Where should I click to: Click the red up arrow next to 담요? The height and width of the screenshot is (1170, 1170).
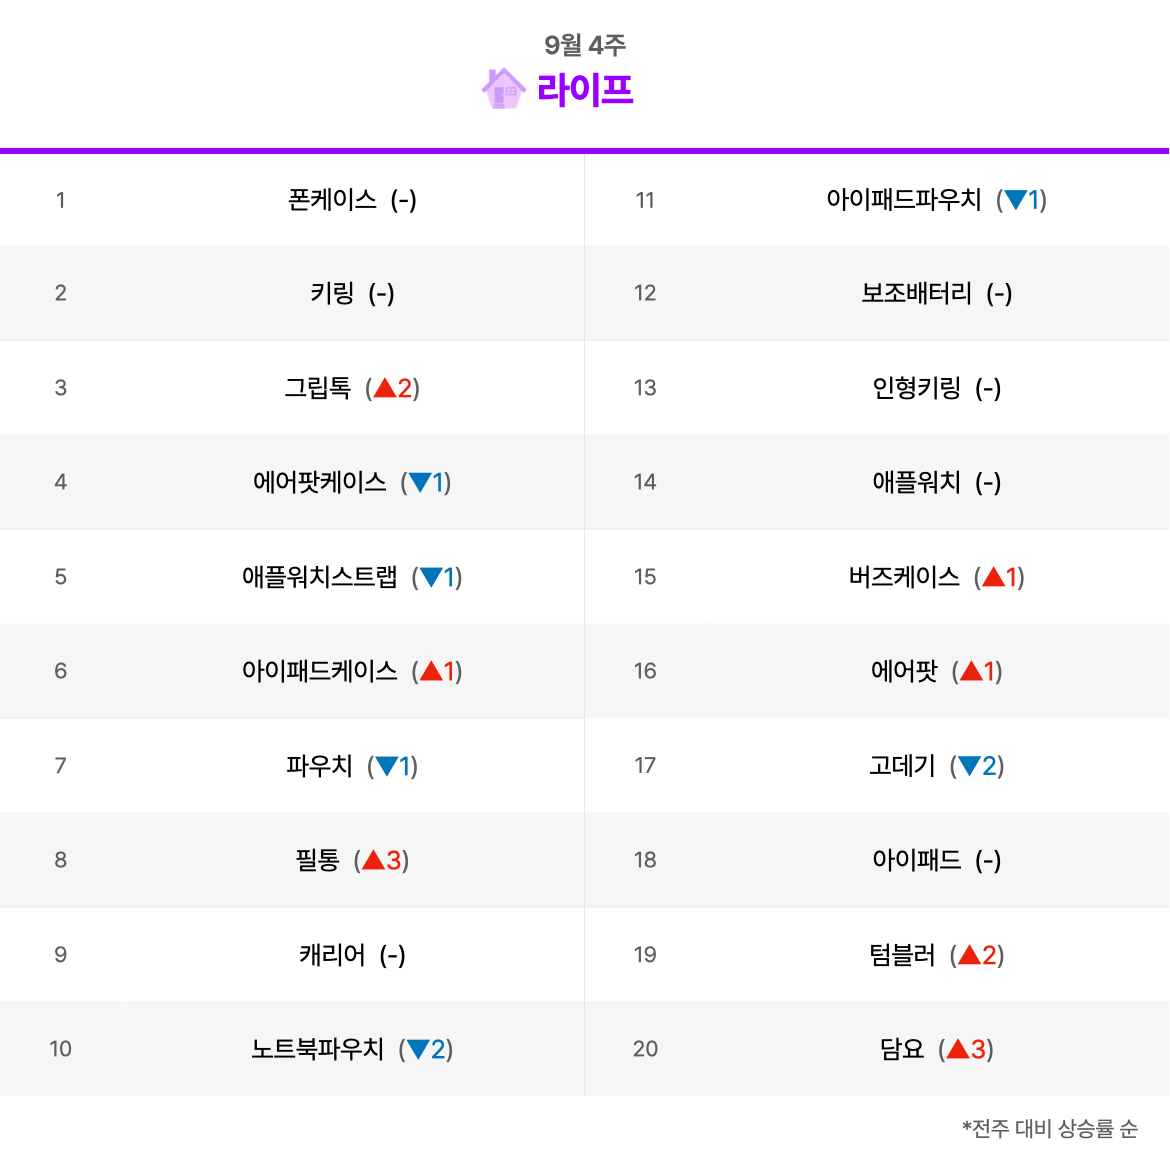click(x=958, y=1049)
